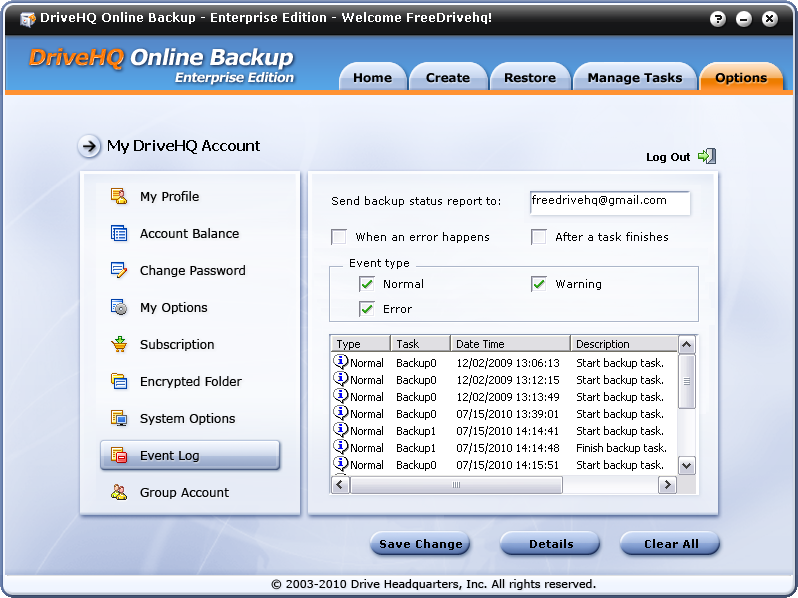Viewport: 798px width, 598px height.
Task: Enable 'When an error happens' checkbox
Action: point(339,237)
